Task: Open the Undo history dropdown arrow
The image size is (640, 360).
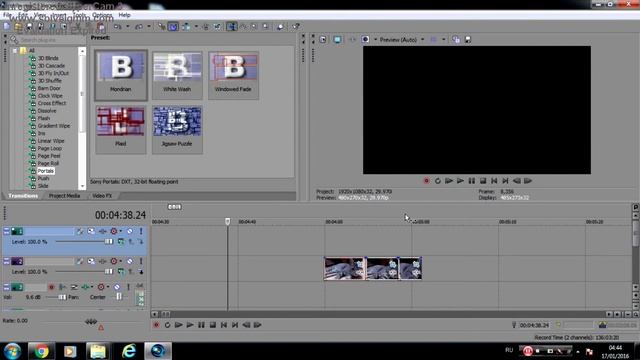Action: point(127,27)
